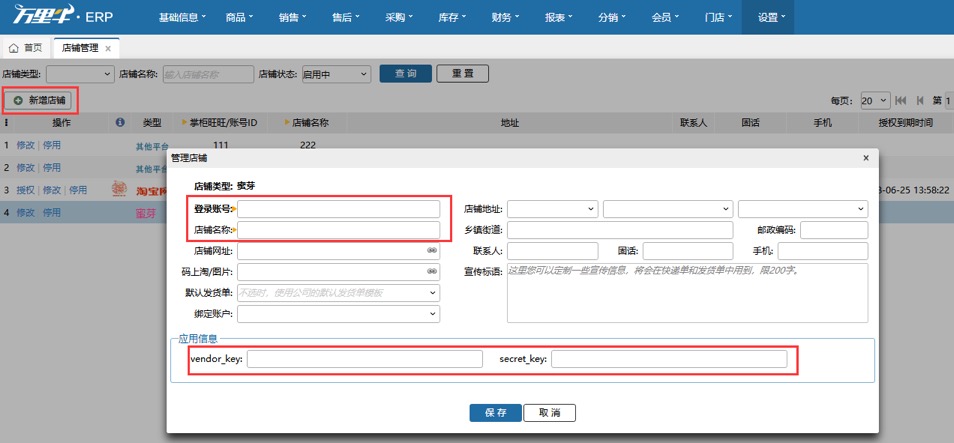Focus the vendor_key input field

(x=364, y=359)
